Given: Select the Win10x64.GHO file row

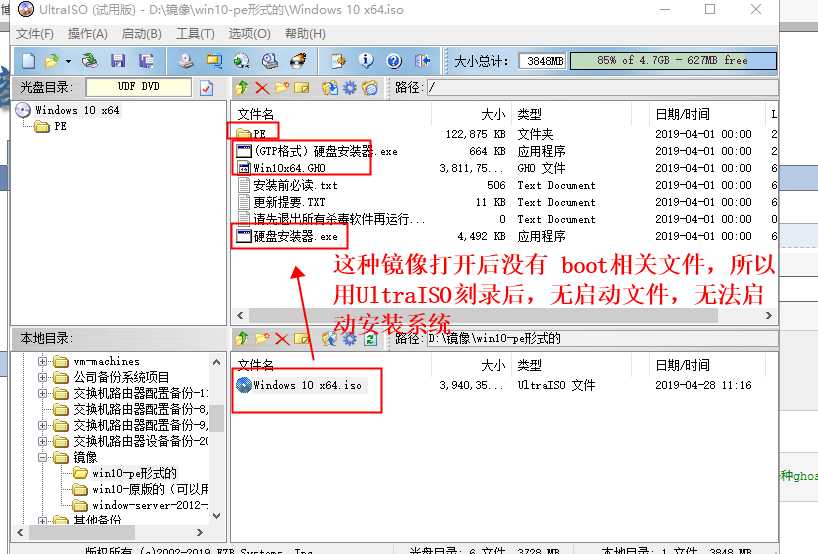Looking at the screenshot, I should pyautogui.click(x=503, y=168).
